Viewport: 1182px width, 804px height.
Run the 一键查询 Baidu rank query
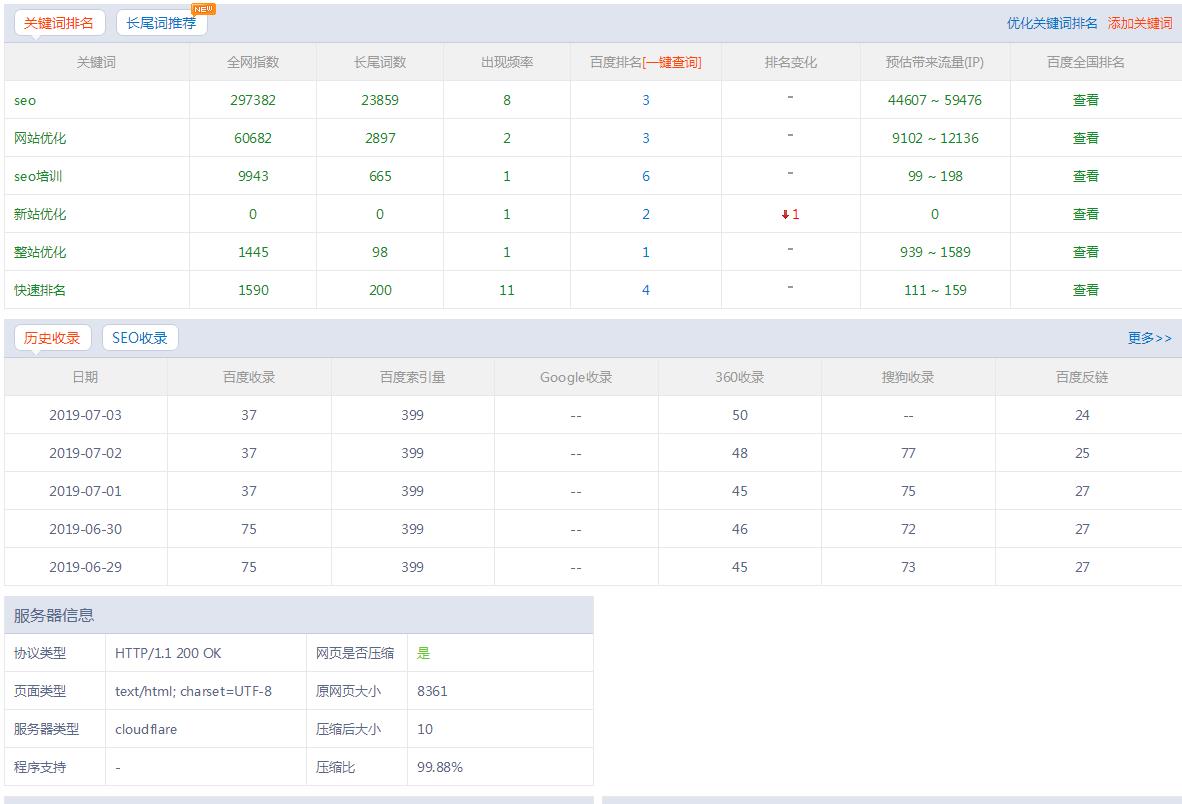[672, 63]
